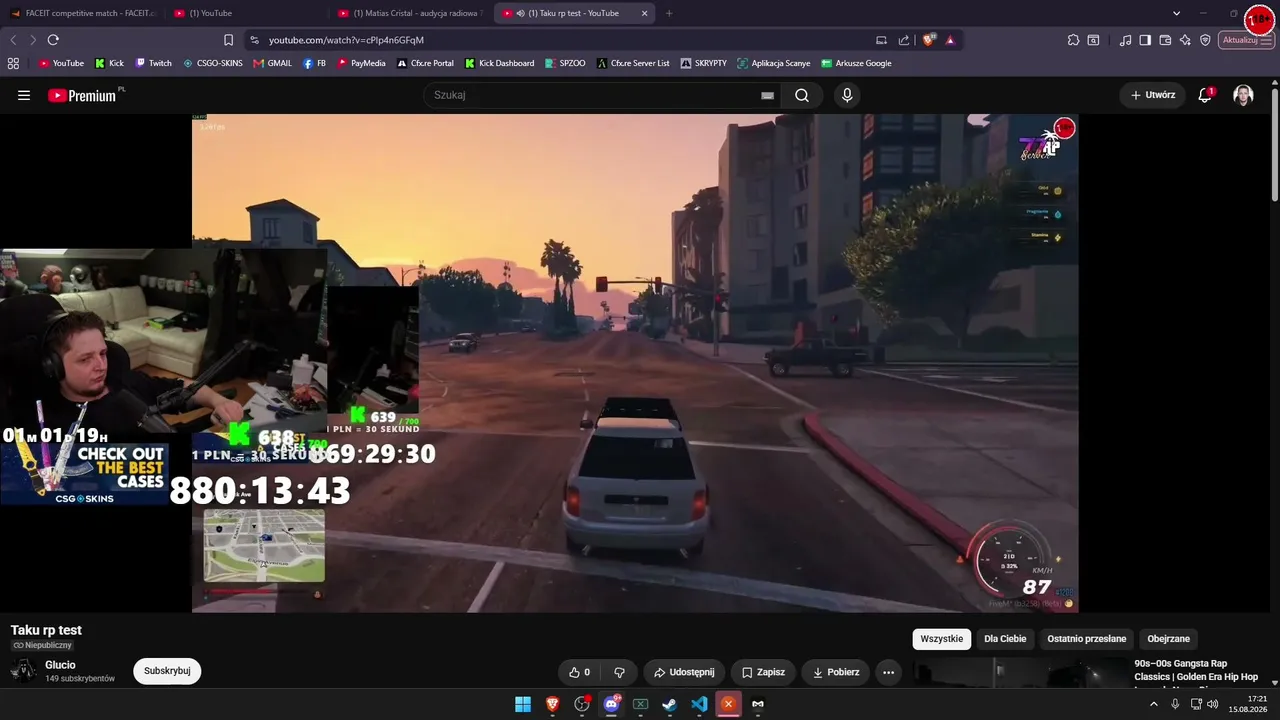Open the account avatar menu
Viewport: 1280px width, 720px height.
click(x=1243, y=95)
